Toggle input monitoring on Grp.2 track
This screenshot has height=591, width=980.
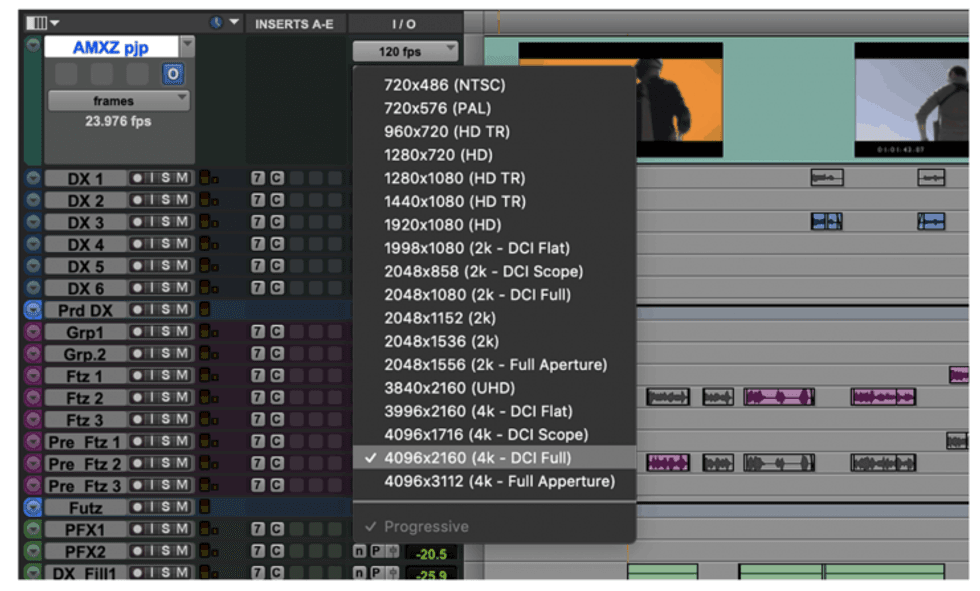(151, 354)
